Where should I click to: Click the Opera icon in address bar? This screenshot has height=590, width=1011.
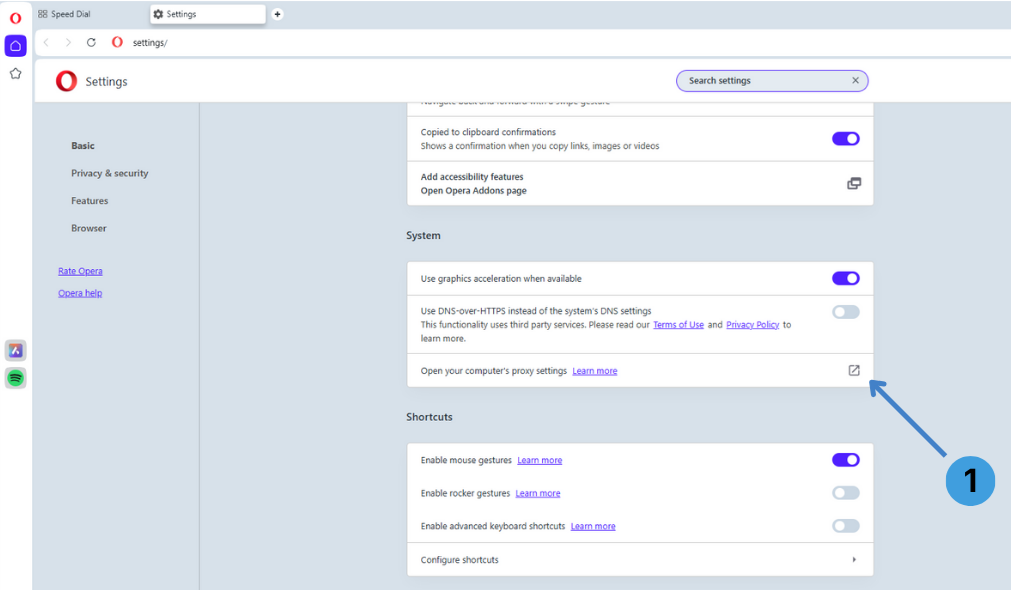(x=117, y=42)
